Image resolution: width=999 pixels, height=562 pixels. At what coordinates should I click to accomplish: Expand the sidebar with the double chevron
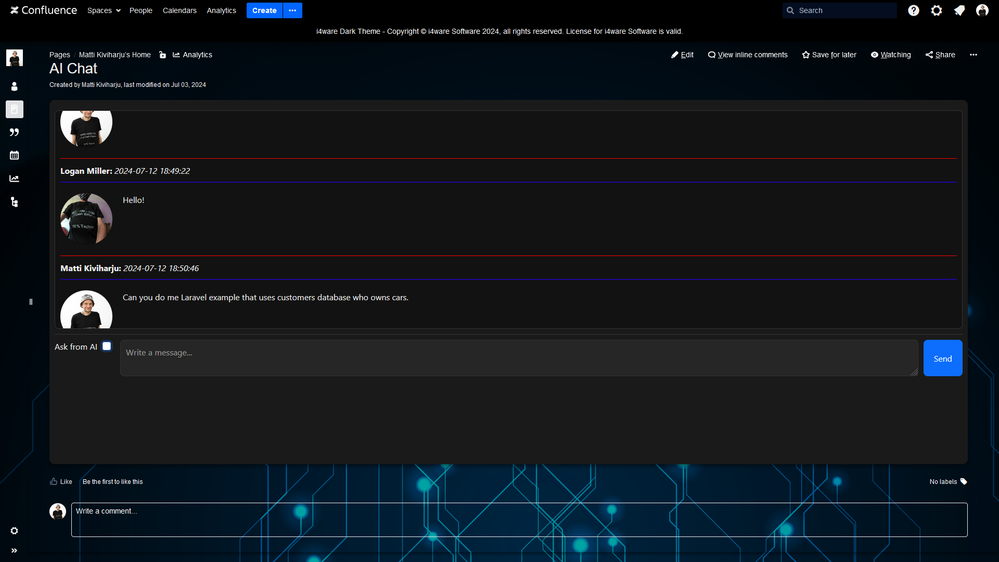point(14,551)
